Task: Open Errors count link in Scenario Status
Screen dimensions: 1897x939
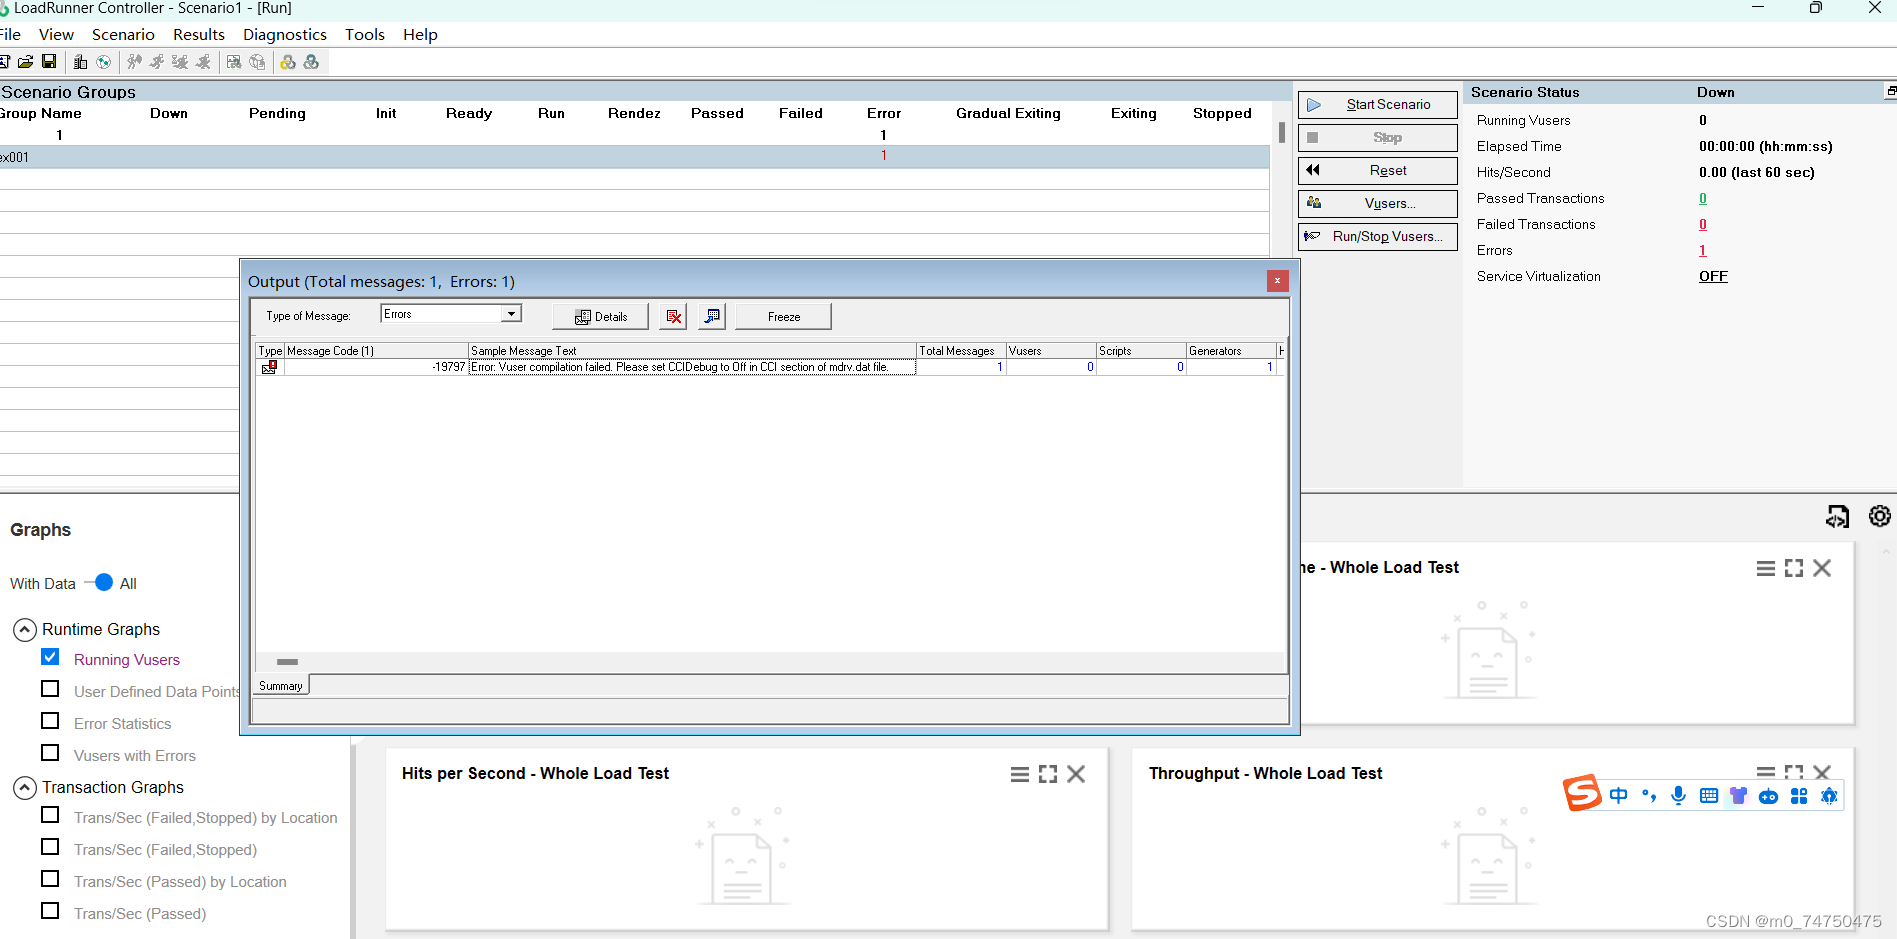Action: click(x=1703, y=250)
